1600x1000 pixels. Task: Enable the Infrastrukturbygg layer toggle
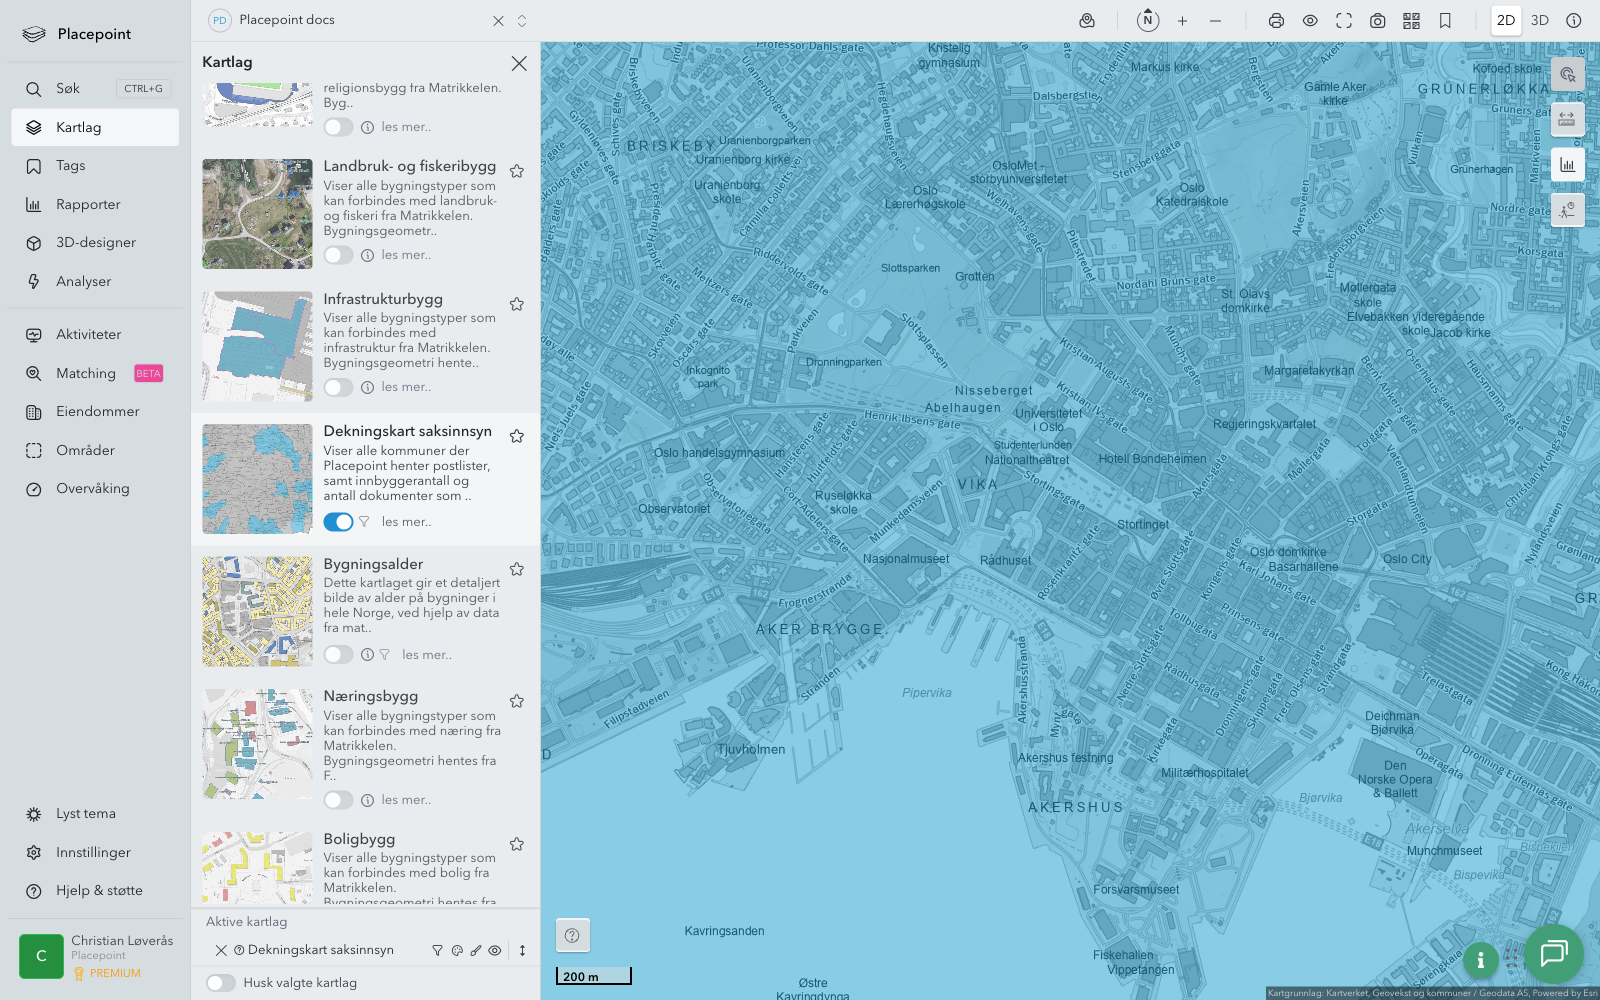tap(338, 387)
